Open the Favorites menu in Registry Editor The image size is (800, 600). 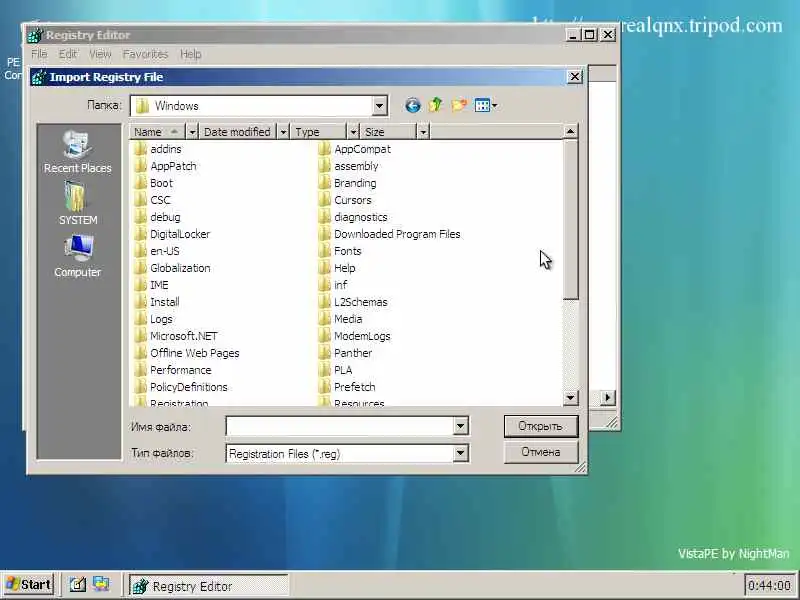[x=145, y=54]
